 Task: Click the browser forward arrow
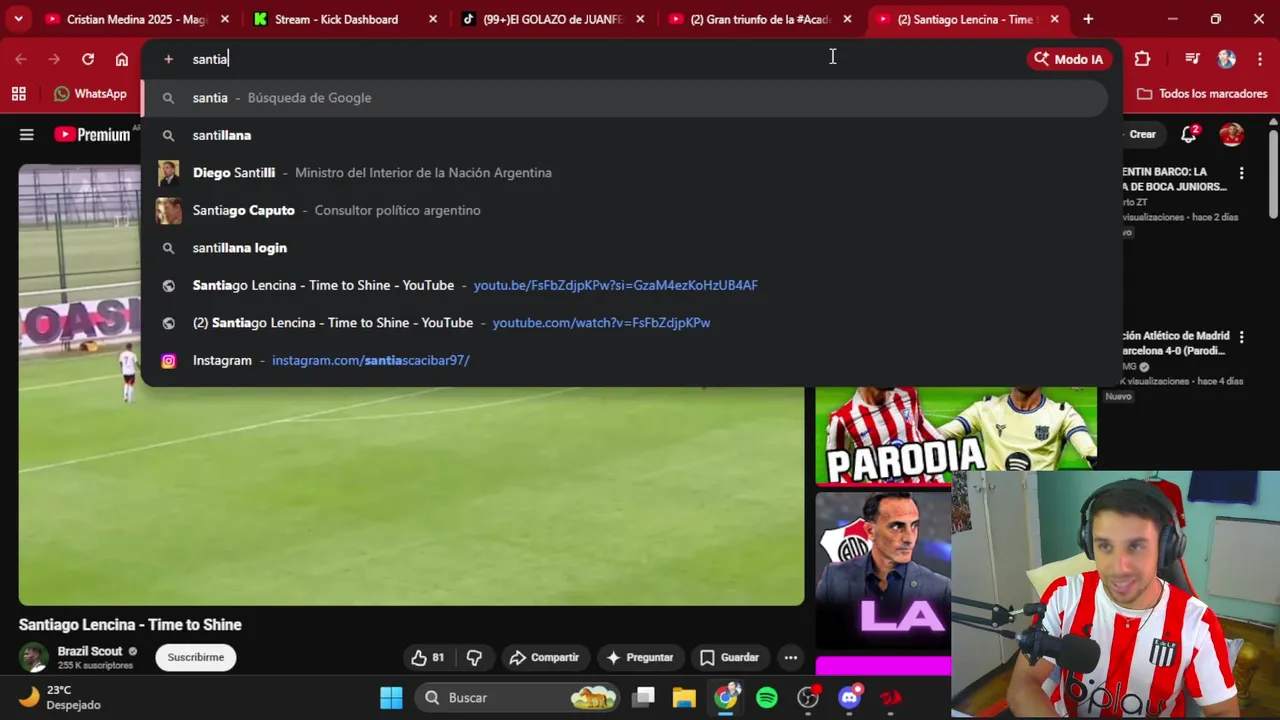click(54, 59)
